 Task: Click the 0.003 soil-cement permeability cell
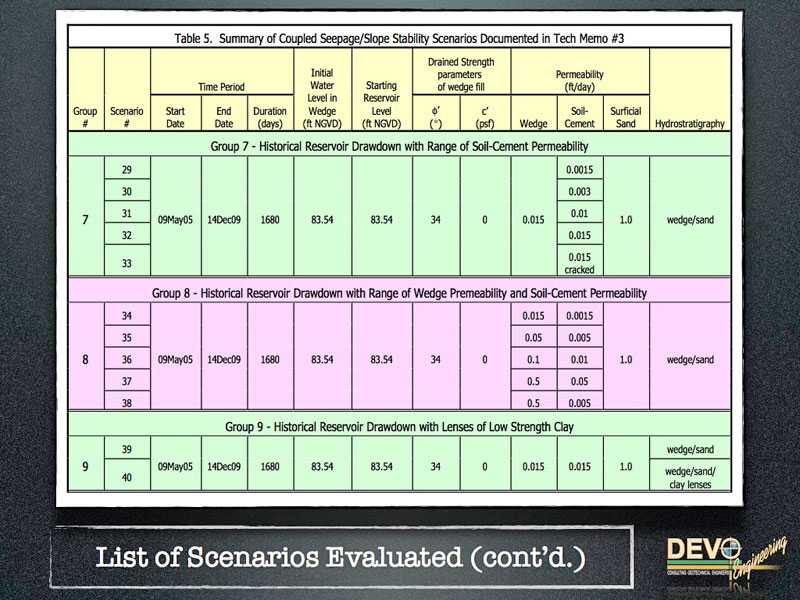(x=579, y=192)
